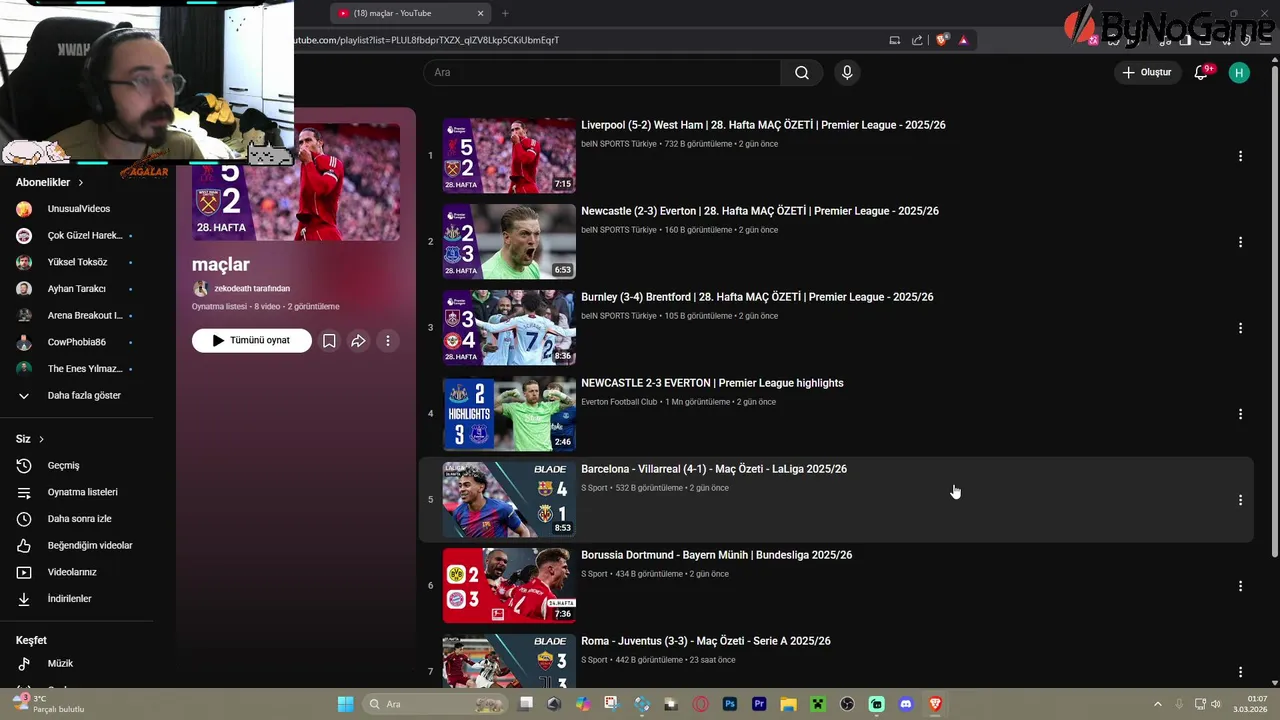Viewport: 1280px width, 720px height.
Task: Click S Sport channel under Barcelona video
Action: (x=594, y=488)
